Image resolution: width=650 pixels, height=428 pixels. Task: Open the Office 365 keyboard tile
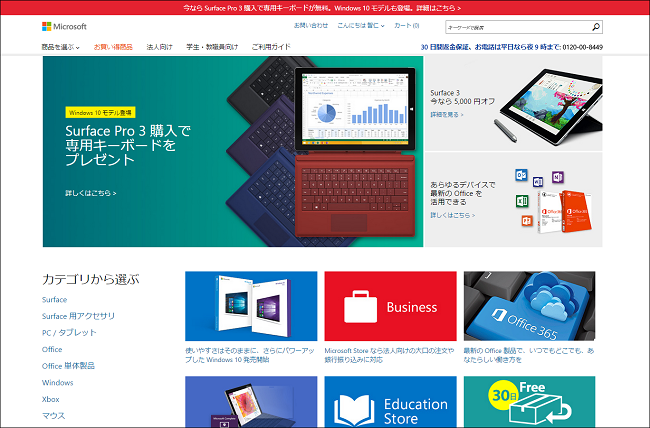point(529,306)
